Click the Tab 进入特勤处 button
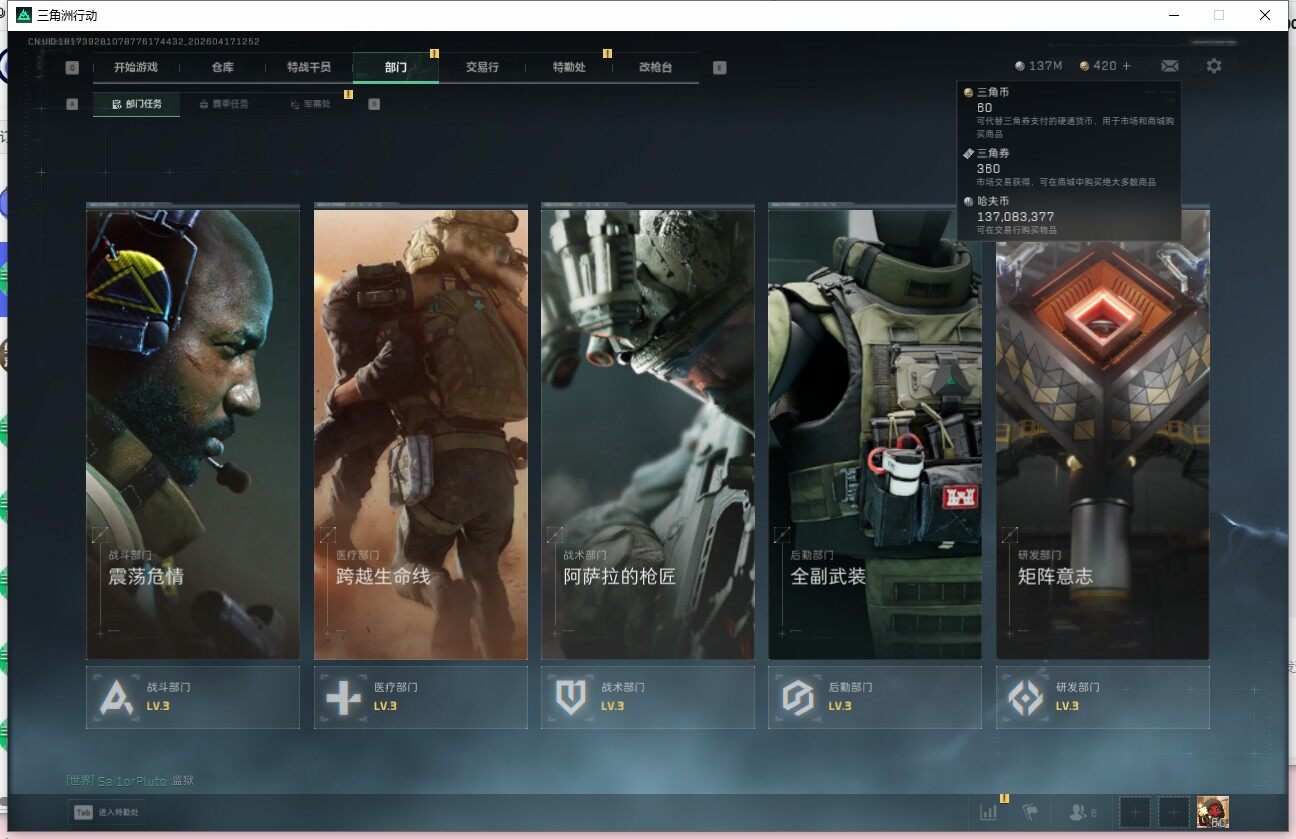The width and height of the screenshot is (1296, 839). click(106, 813)
